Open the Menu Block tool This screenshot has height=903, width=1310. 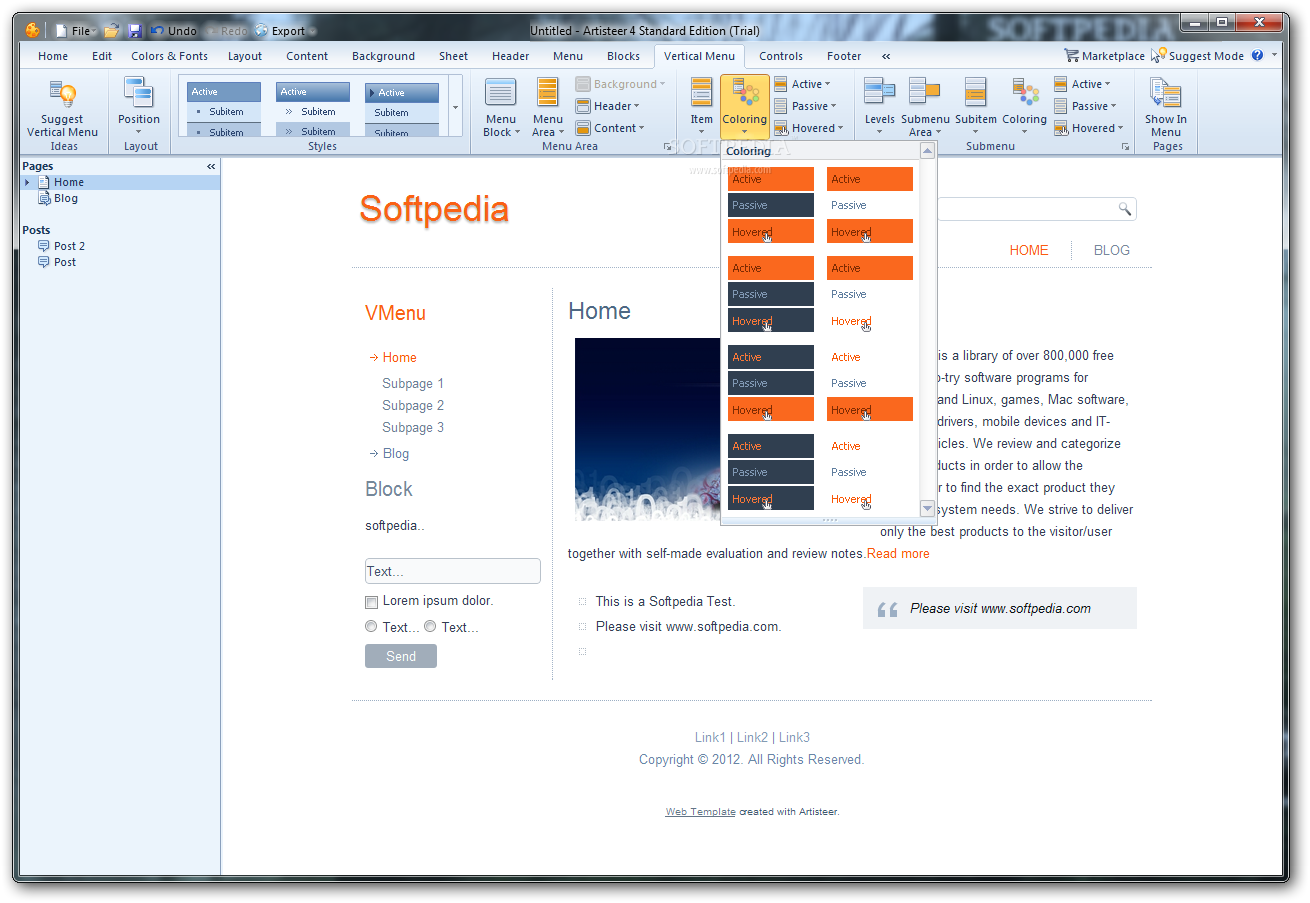(501, 107)
